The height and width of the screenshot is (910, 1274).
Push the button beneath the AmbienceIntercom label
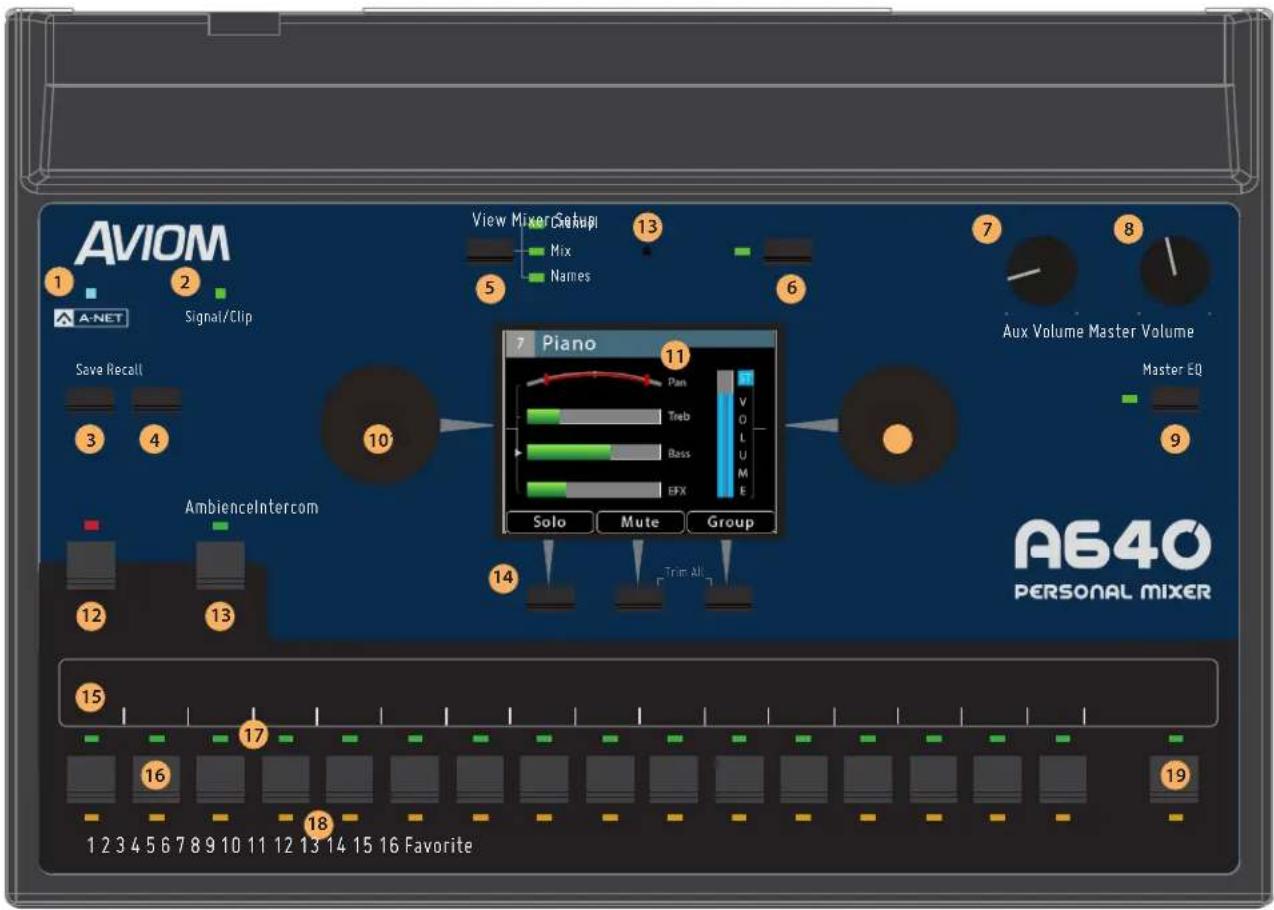click(x=221, y=566)
